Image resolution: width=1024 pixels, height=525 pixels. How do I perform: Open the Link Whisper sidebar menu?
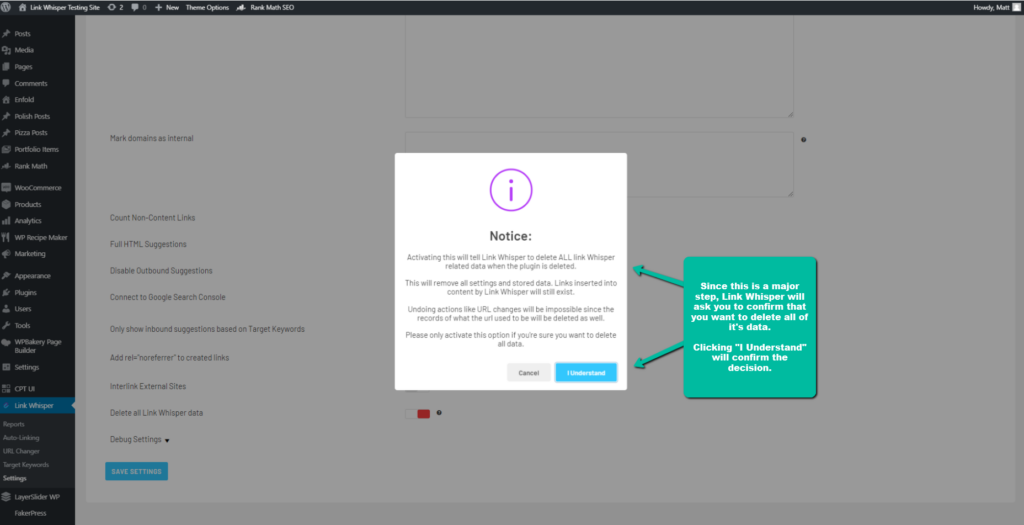(x=37, y=406)
